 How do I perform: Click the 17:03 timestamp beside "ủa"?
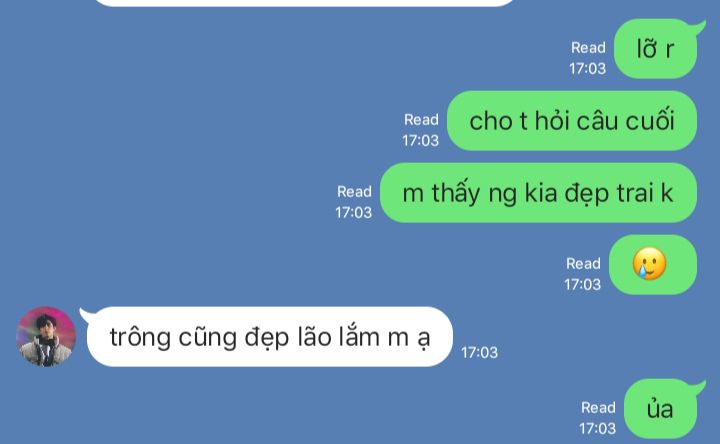[x=597, y=428]
